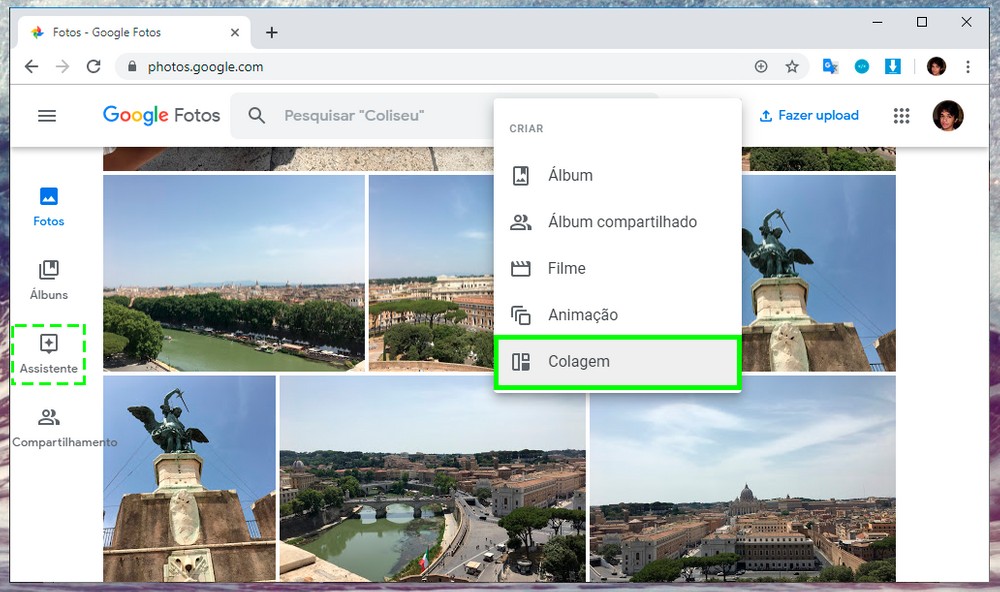Open the angel statue photo at right
1000x592 pixels.
pos(819,273)
